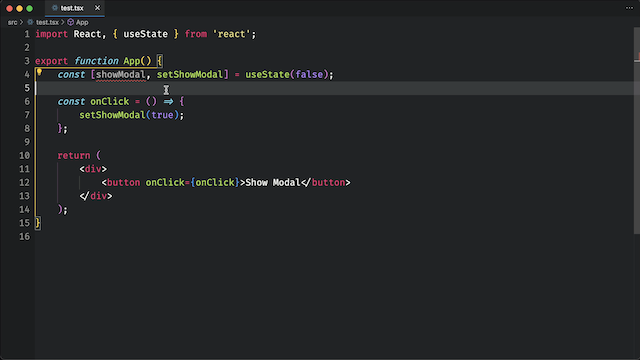Click the underlined showModal variable

120,75
